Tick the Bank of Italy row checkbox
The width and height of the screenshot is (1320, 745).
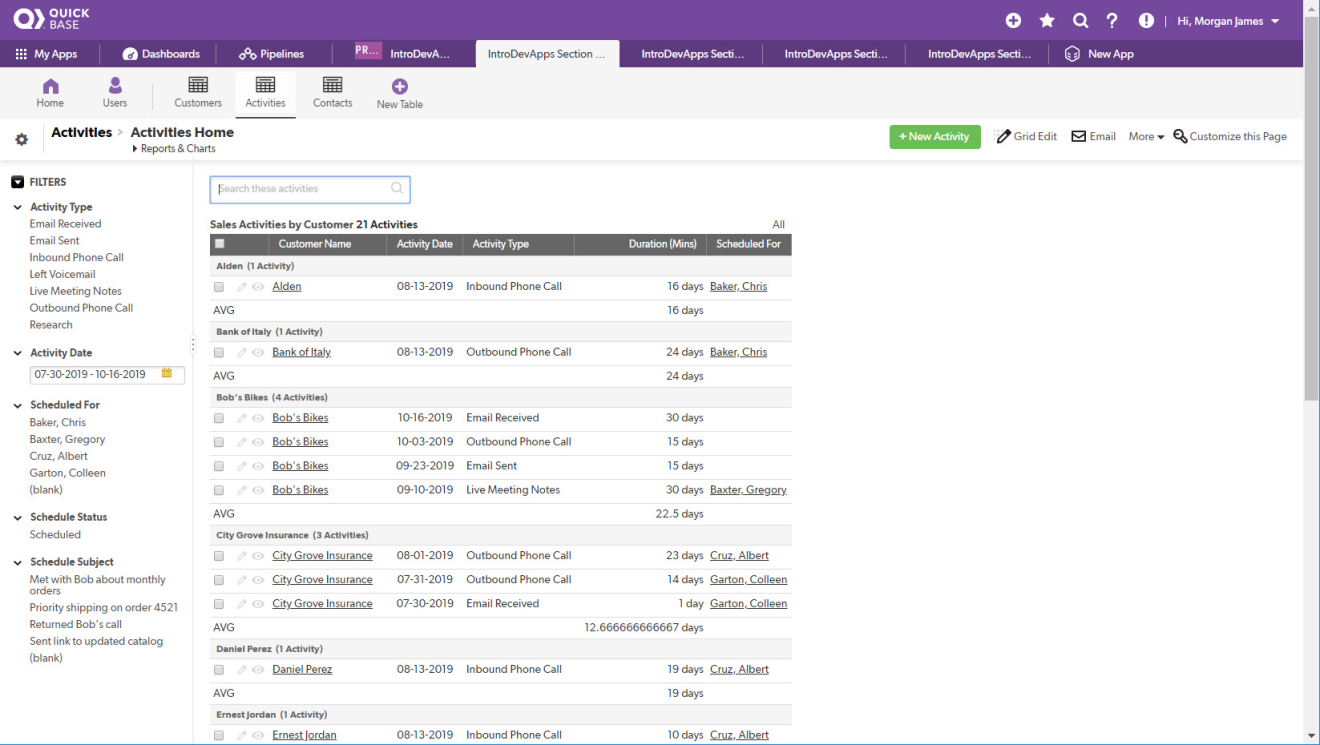click(219, 353)
